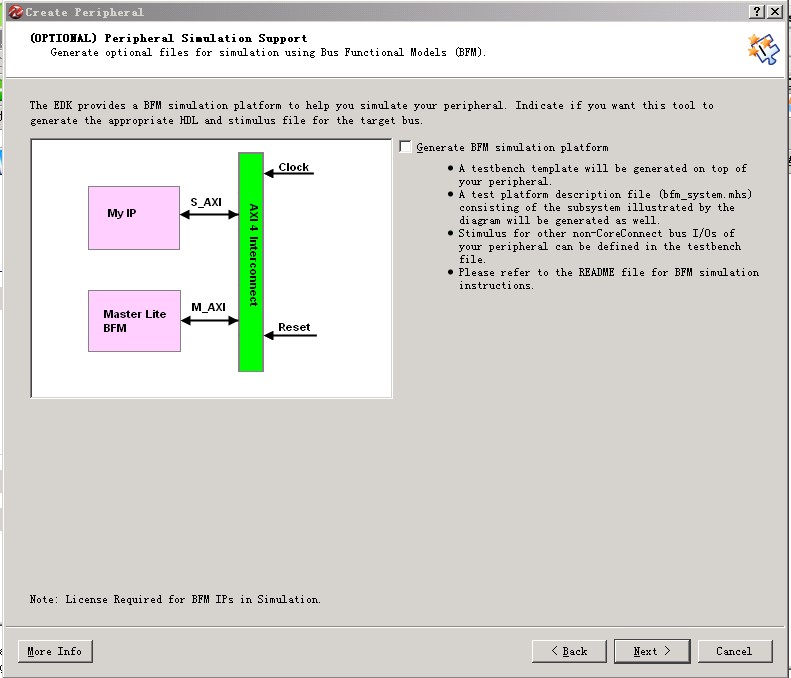Image resolution: width=791 pixels, height=678 pixels.
Task: Click the Reset label in diagram
Action: [294, 327]
